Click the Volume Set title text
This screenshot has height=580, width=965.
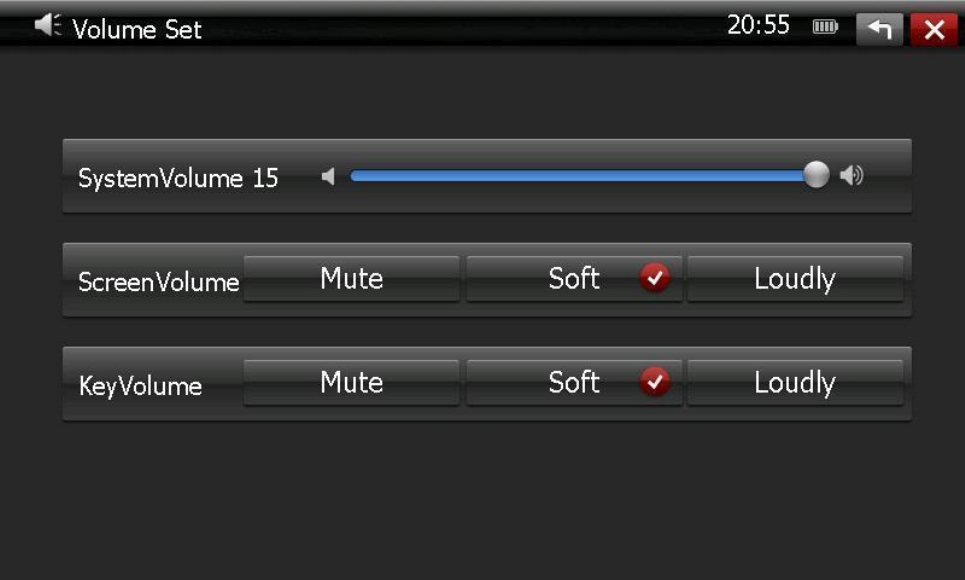[137, 30]
